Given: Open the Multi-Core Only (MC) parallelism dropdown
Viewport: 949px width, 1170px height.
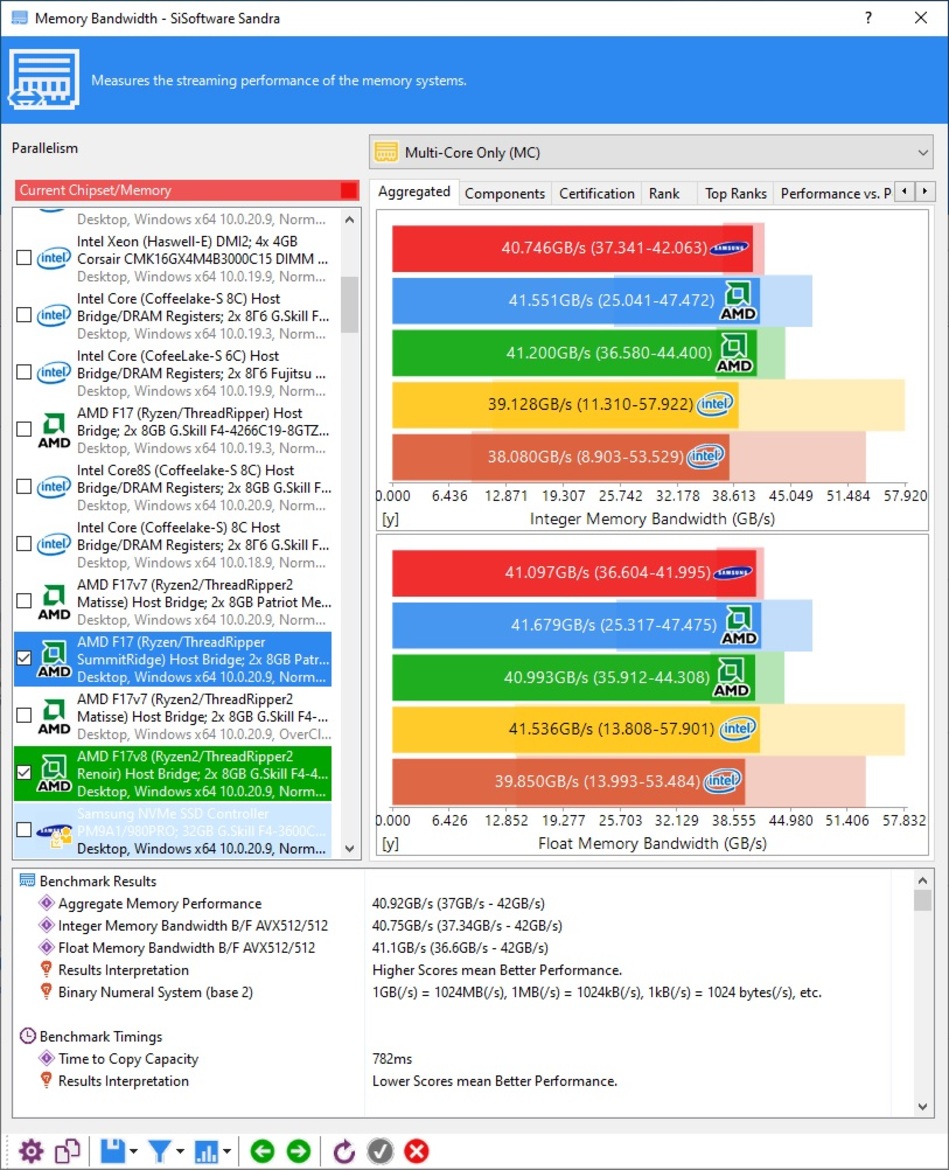Looking at the screenshot, I should (651, 152).
